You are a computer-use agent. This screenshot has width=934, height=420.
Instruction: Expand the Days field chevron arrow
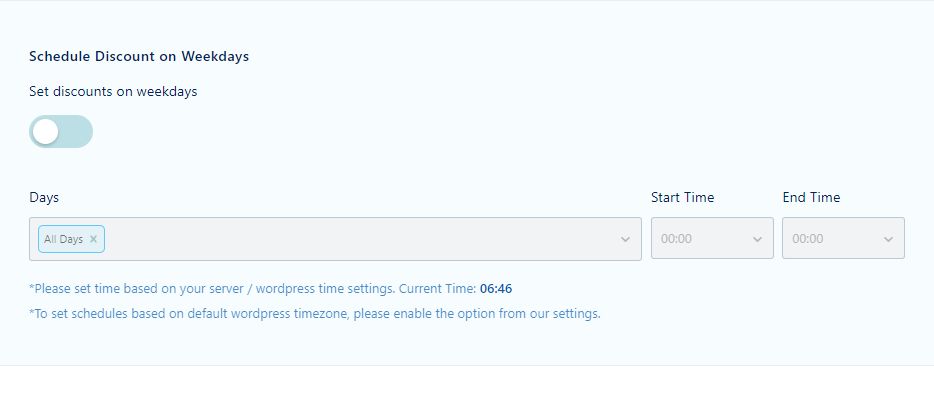coord(625,239)
